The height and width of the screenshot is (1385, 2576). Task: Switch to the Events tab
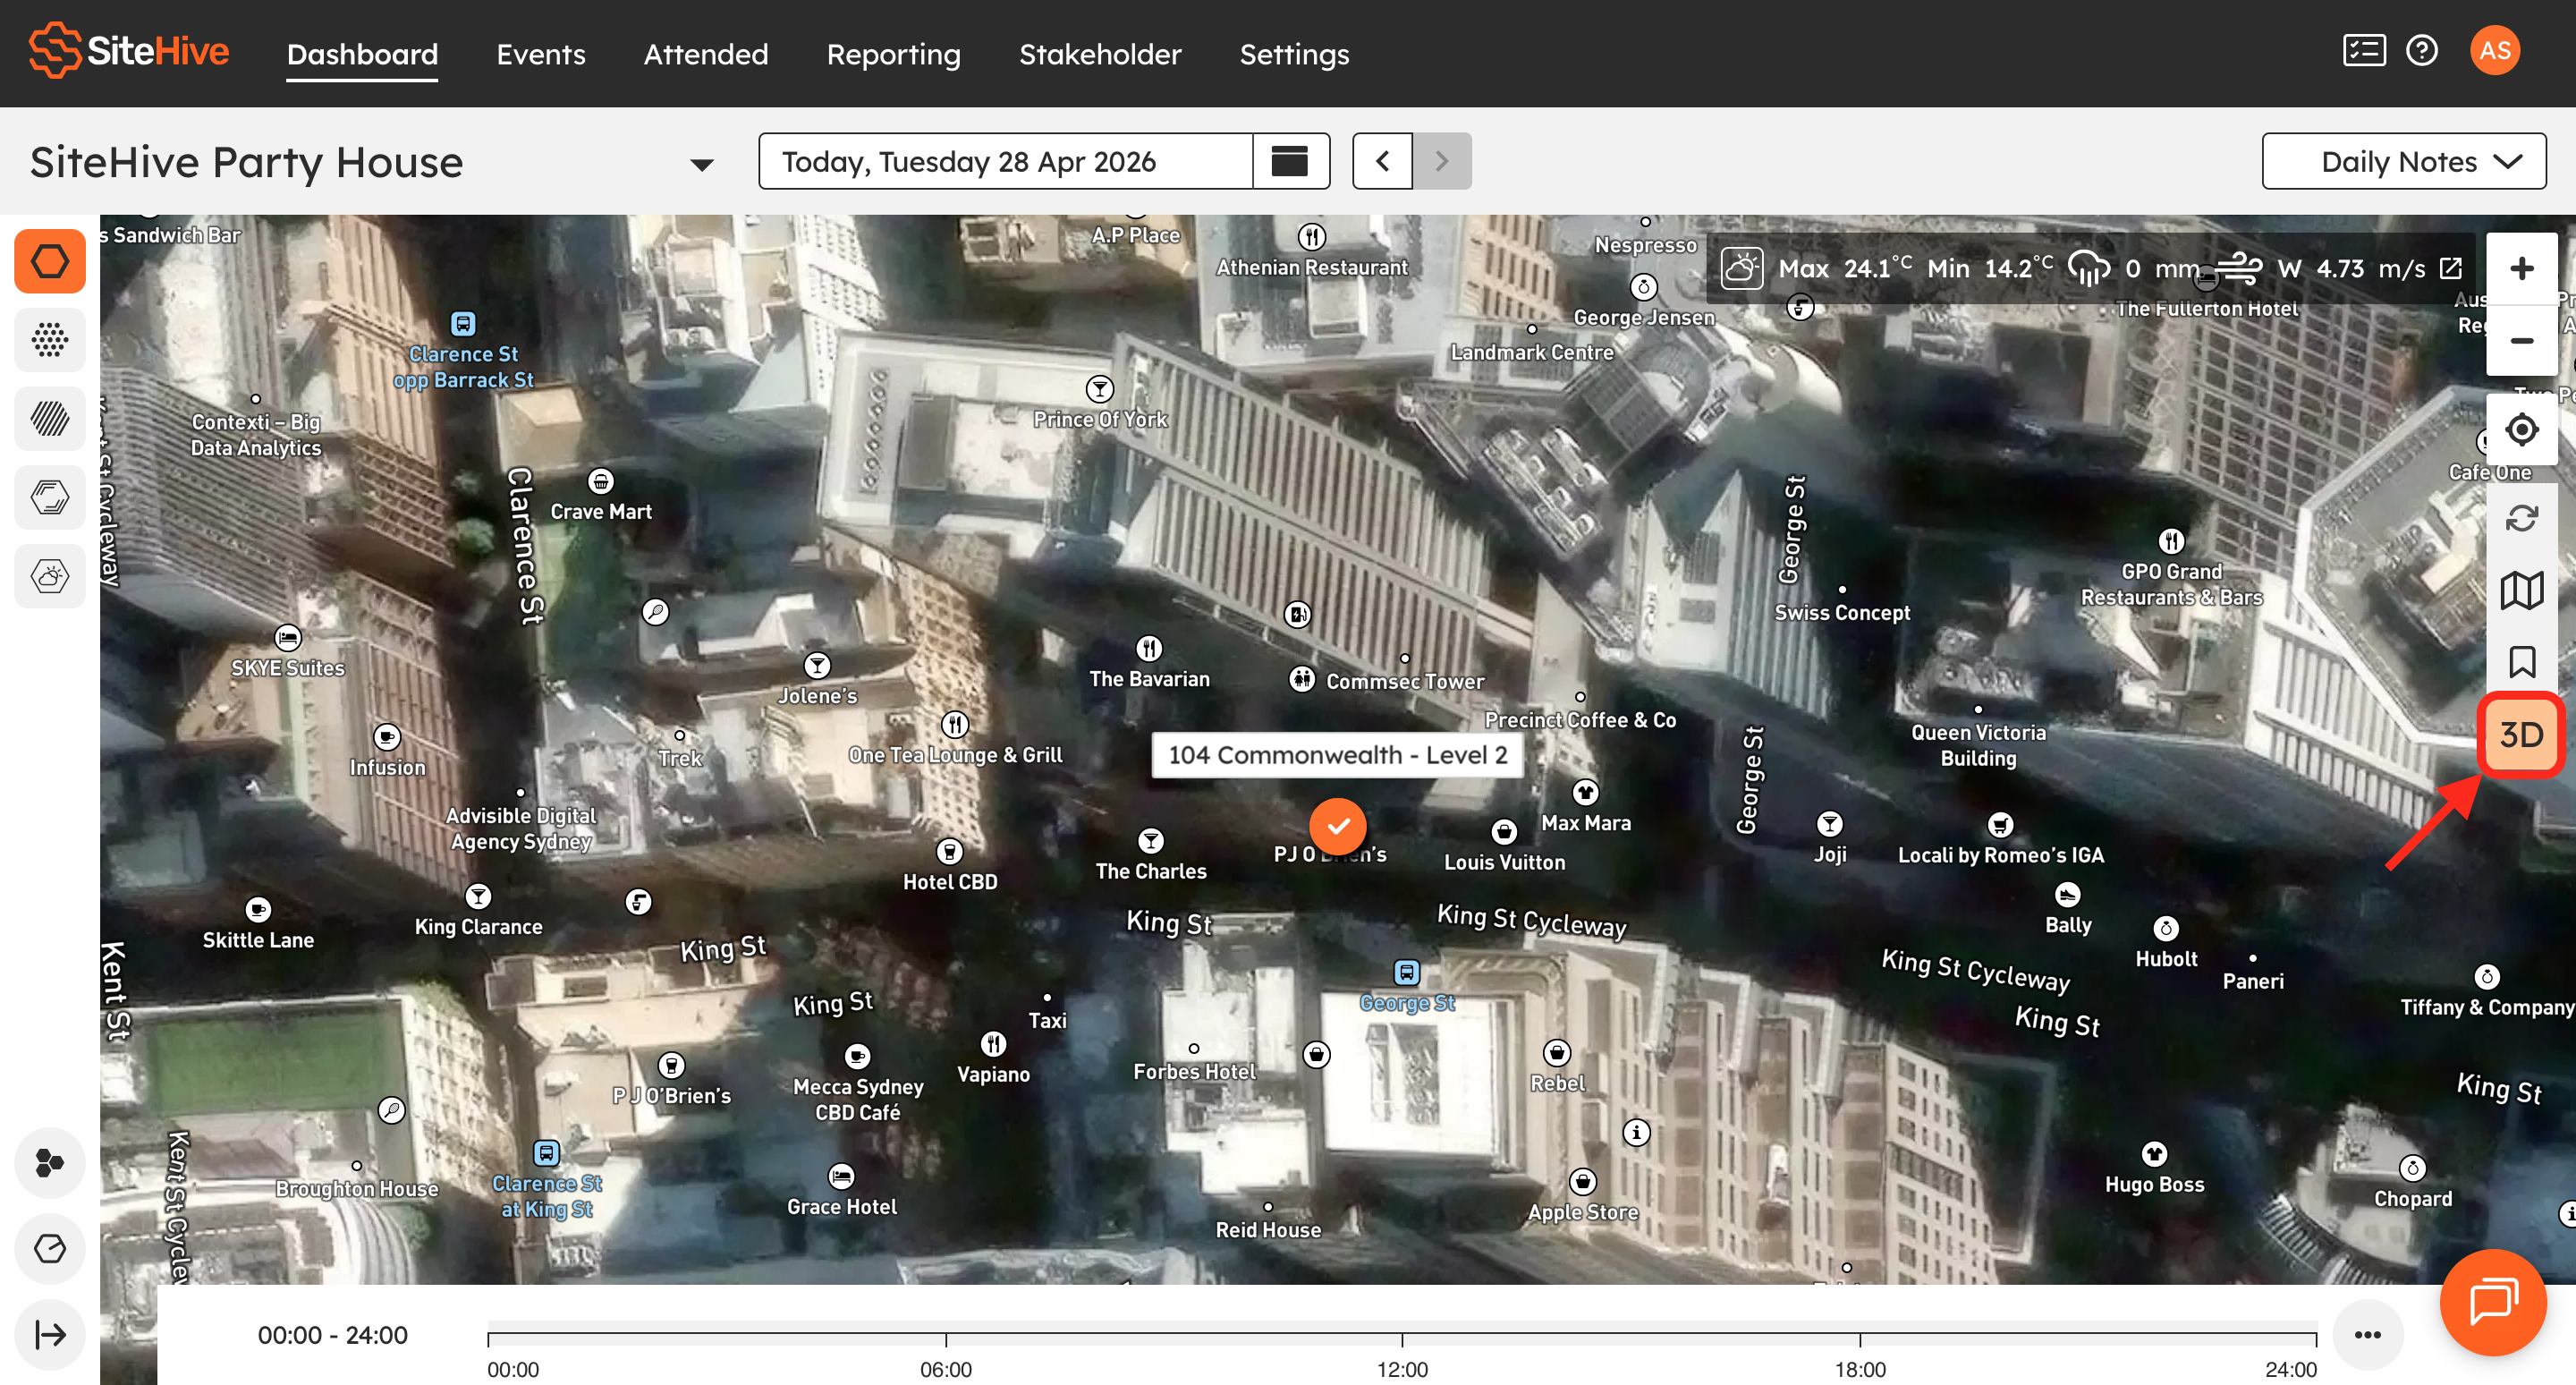541,54
